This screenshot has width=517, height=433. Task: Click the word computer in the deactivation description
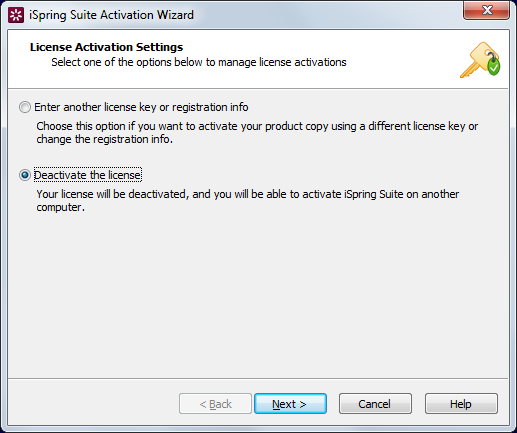59,207
